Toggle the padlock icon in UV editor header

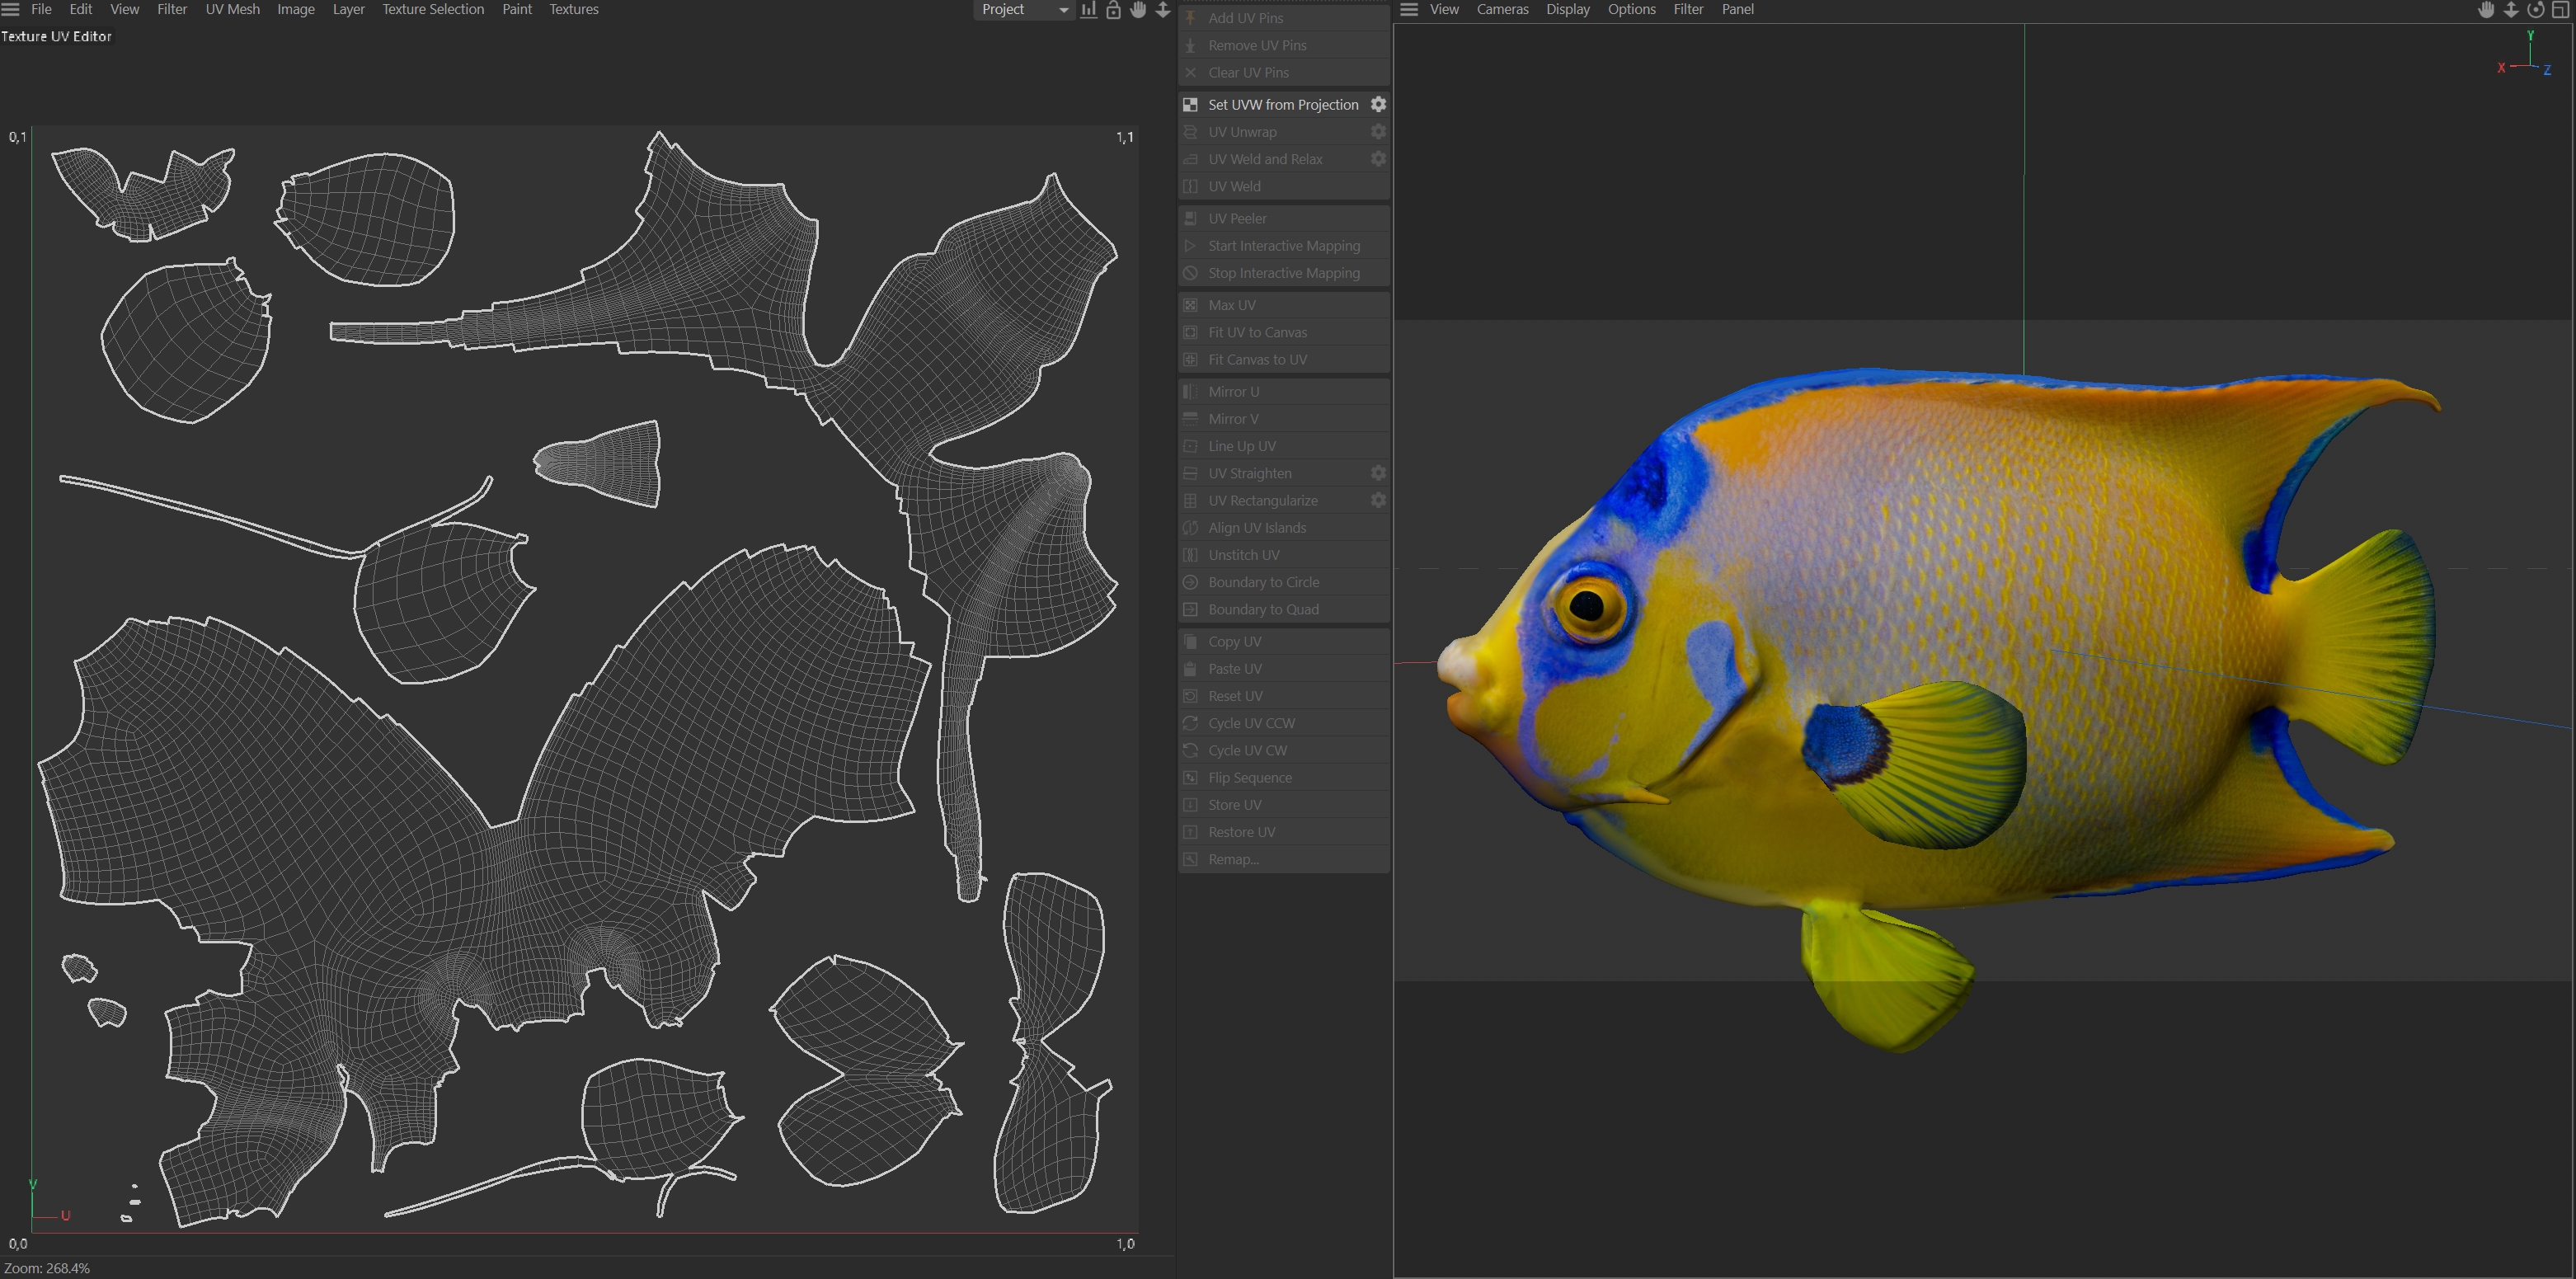click(x=1113, y=10)
